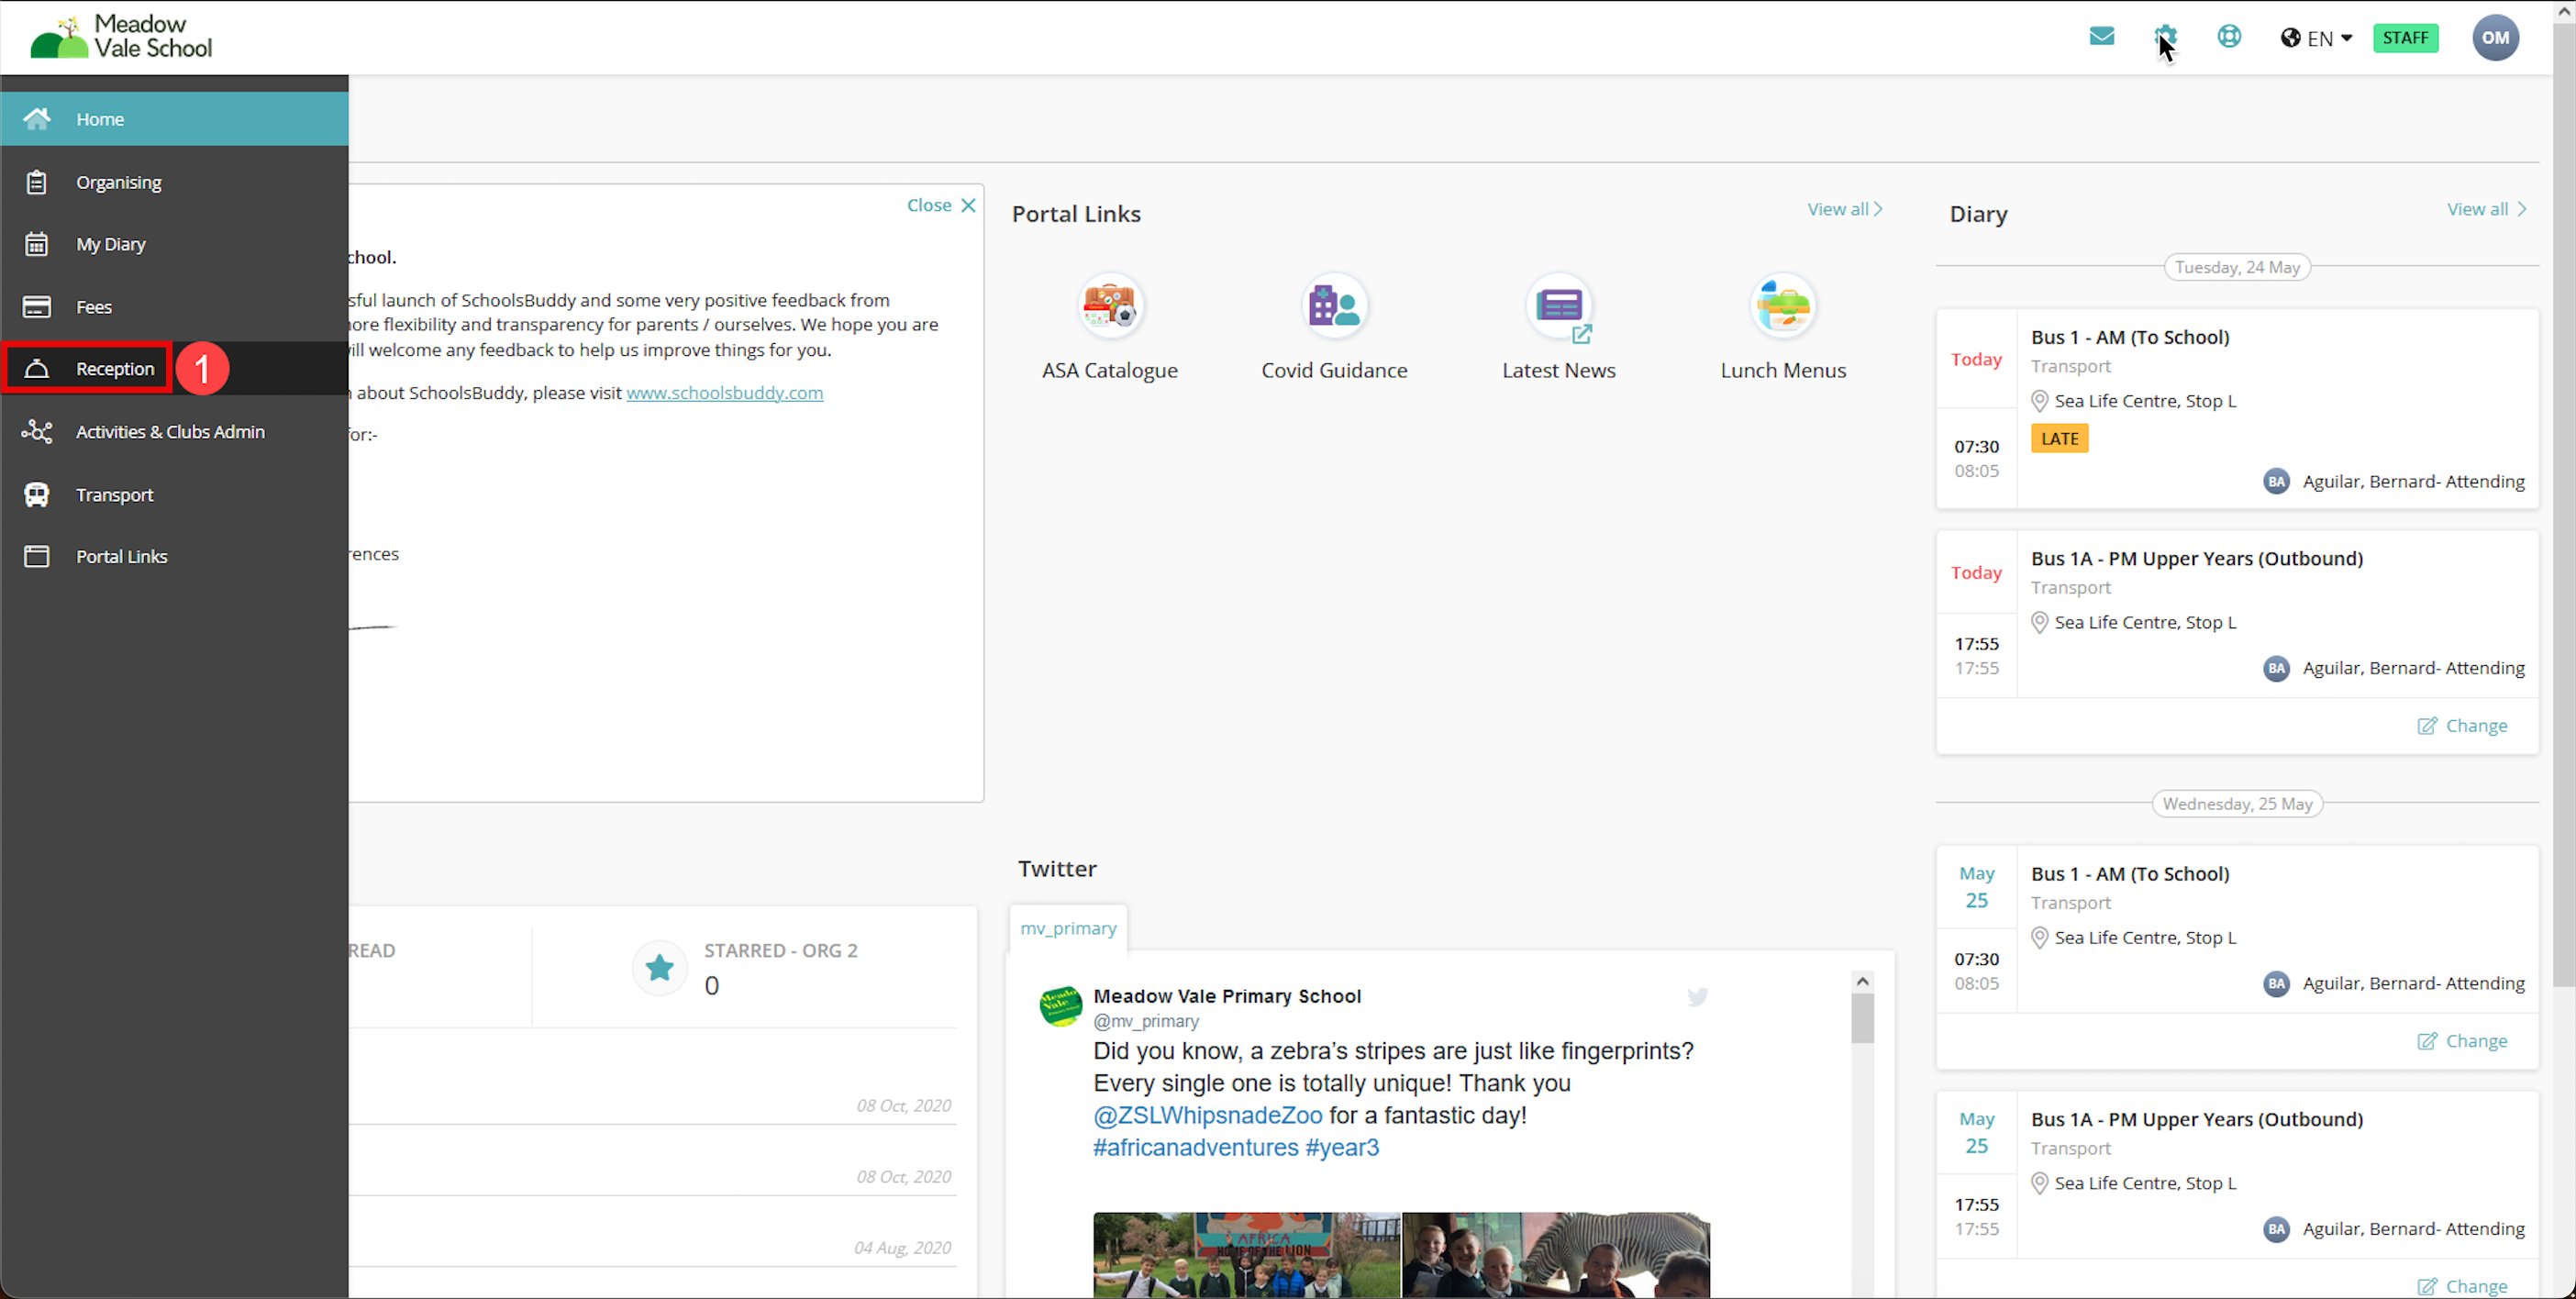Expand the EN language dropdown
Viewport: 2576px width, 1299px height.
pos(2316,38)
